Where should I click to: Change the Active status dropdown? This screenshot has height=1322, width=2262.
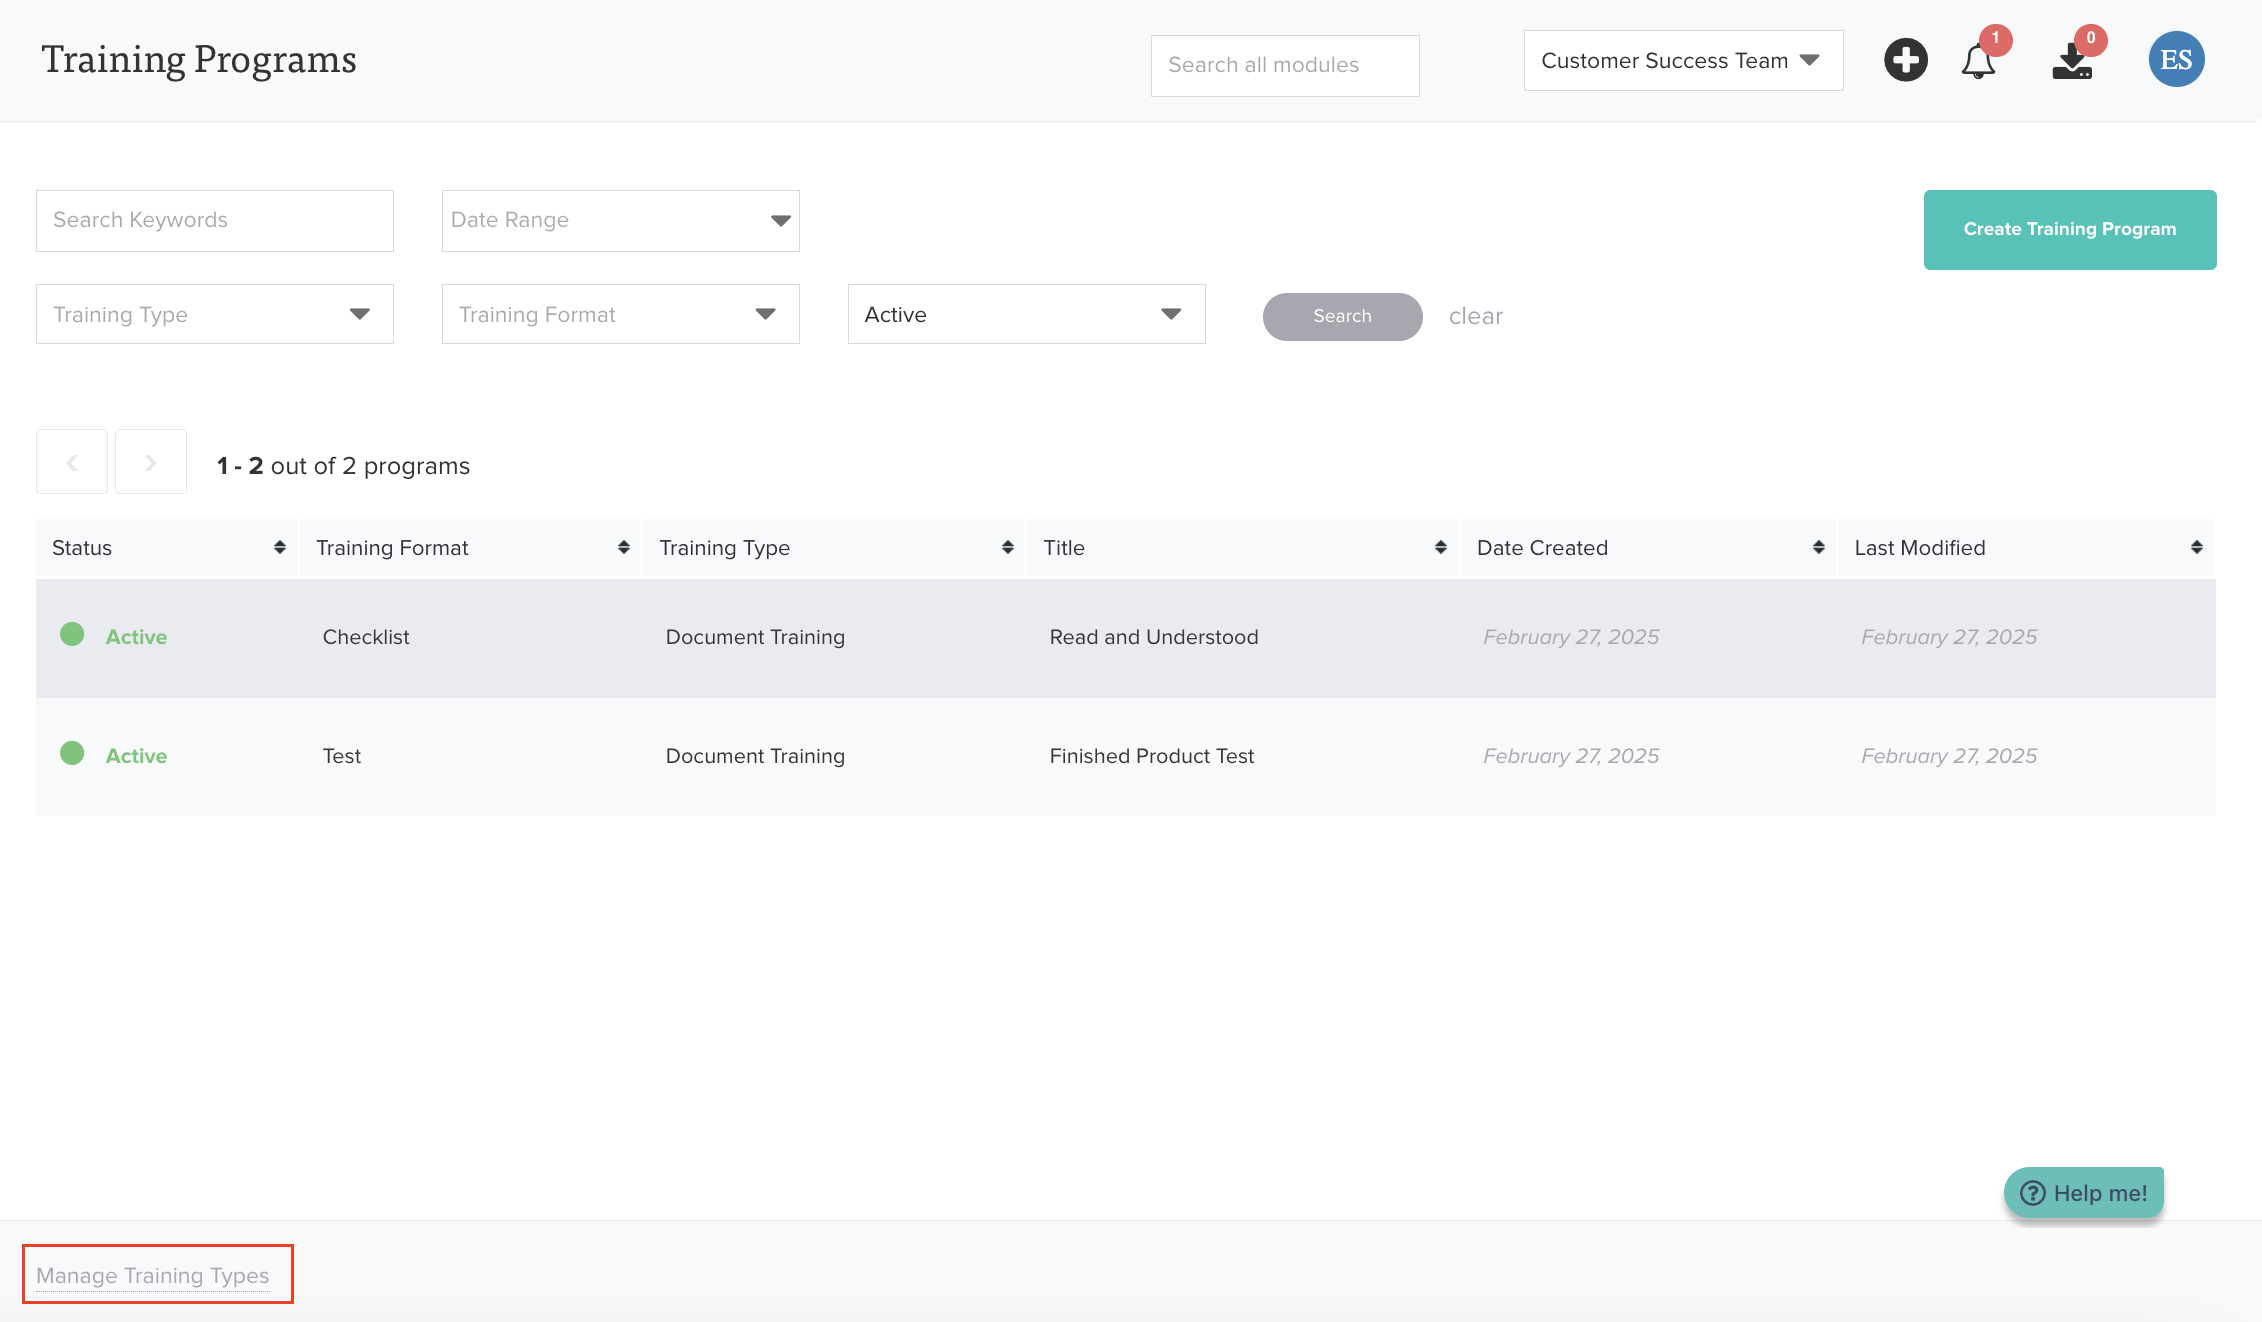[x=1026, y=314]
